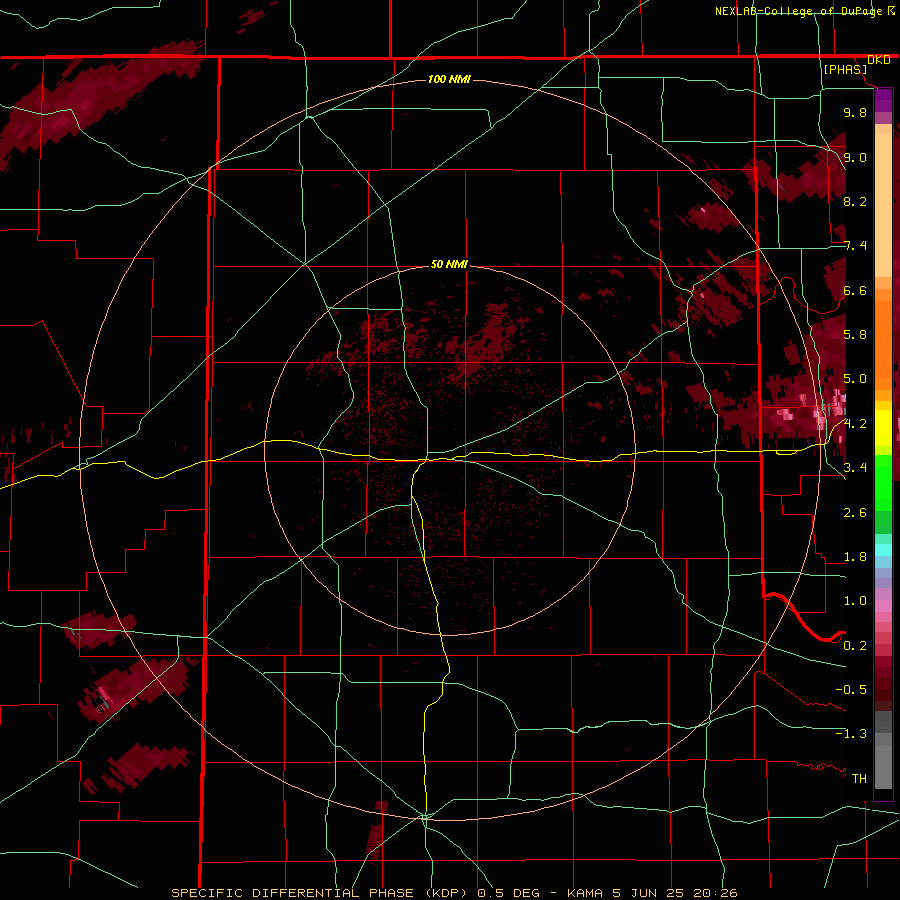
Task: Click the NEXLAB-College of DuPage credit text
Action: click(x=799, y=11)
